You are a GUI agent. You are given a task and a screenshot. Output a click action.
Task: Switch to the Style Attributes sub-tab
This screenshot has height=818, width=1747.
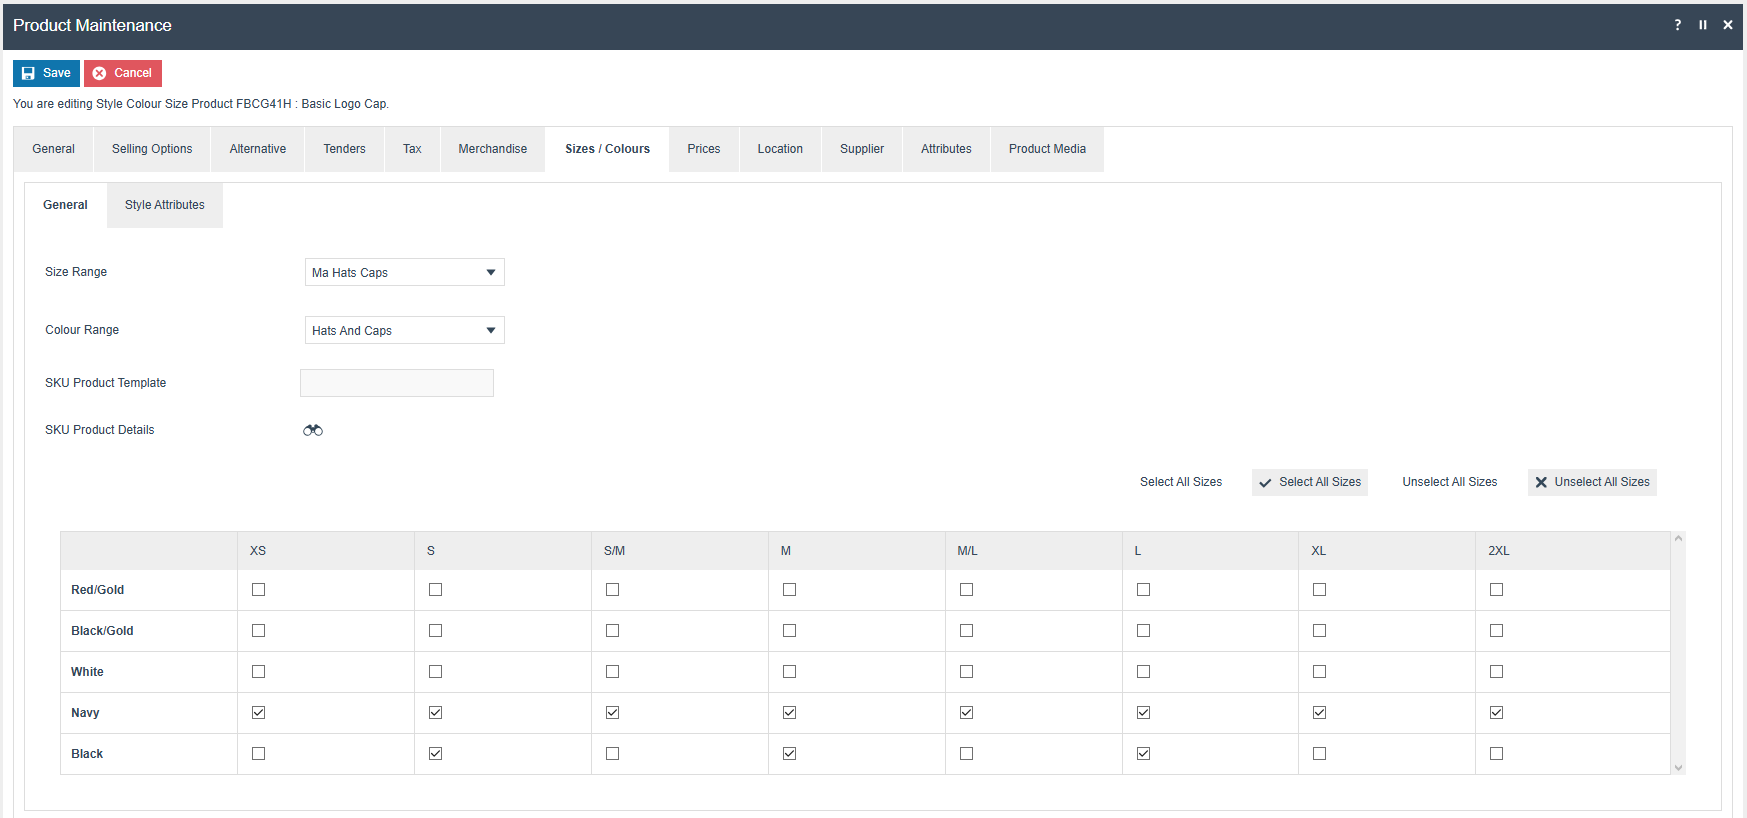point(165,205)
